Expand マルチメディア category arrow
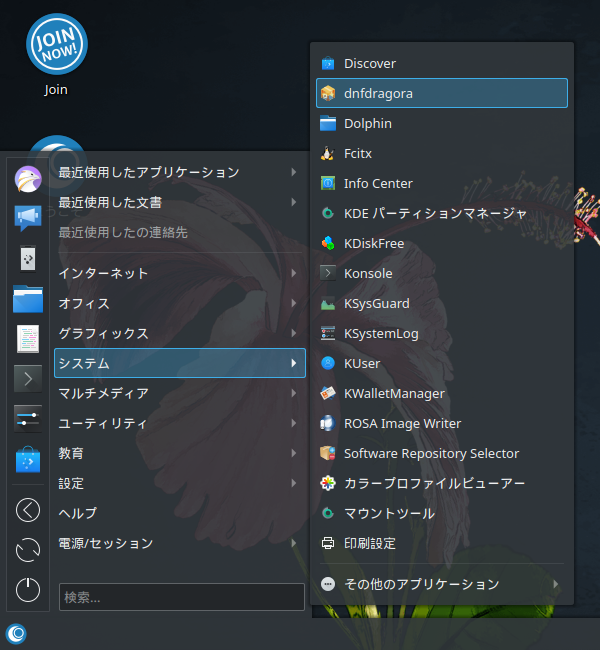The width and height of the screenshot is (600, 650). tap(294, 393)
